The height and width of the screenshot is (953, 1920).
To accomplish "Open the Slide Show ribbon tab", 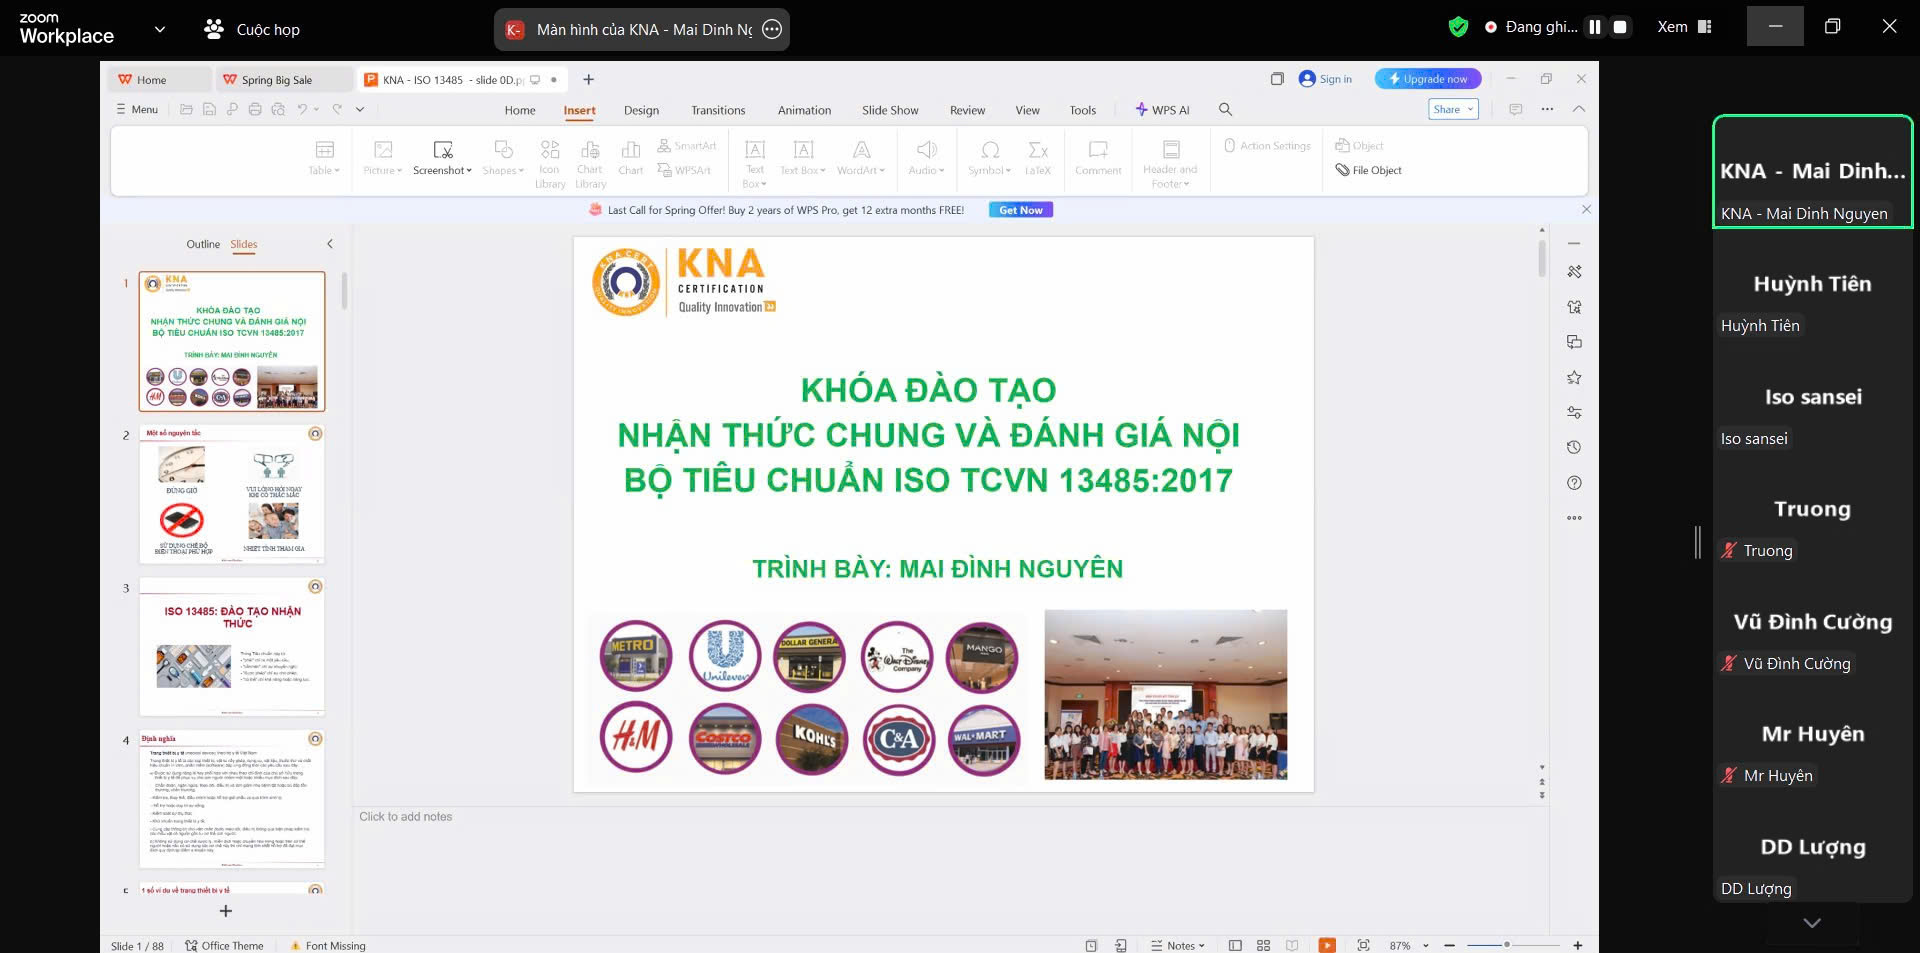I will 890,110.
